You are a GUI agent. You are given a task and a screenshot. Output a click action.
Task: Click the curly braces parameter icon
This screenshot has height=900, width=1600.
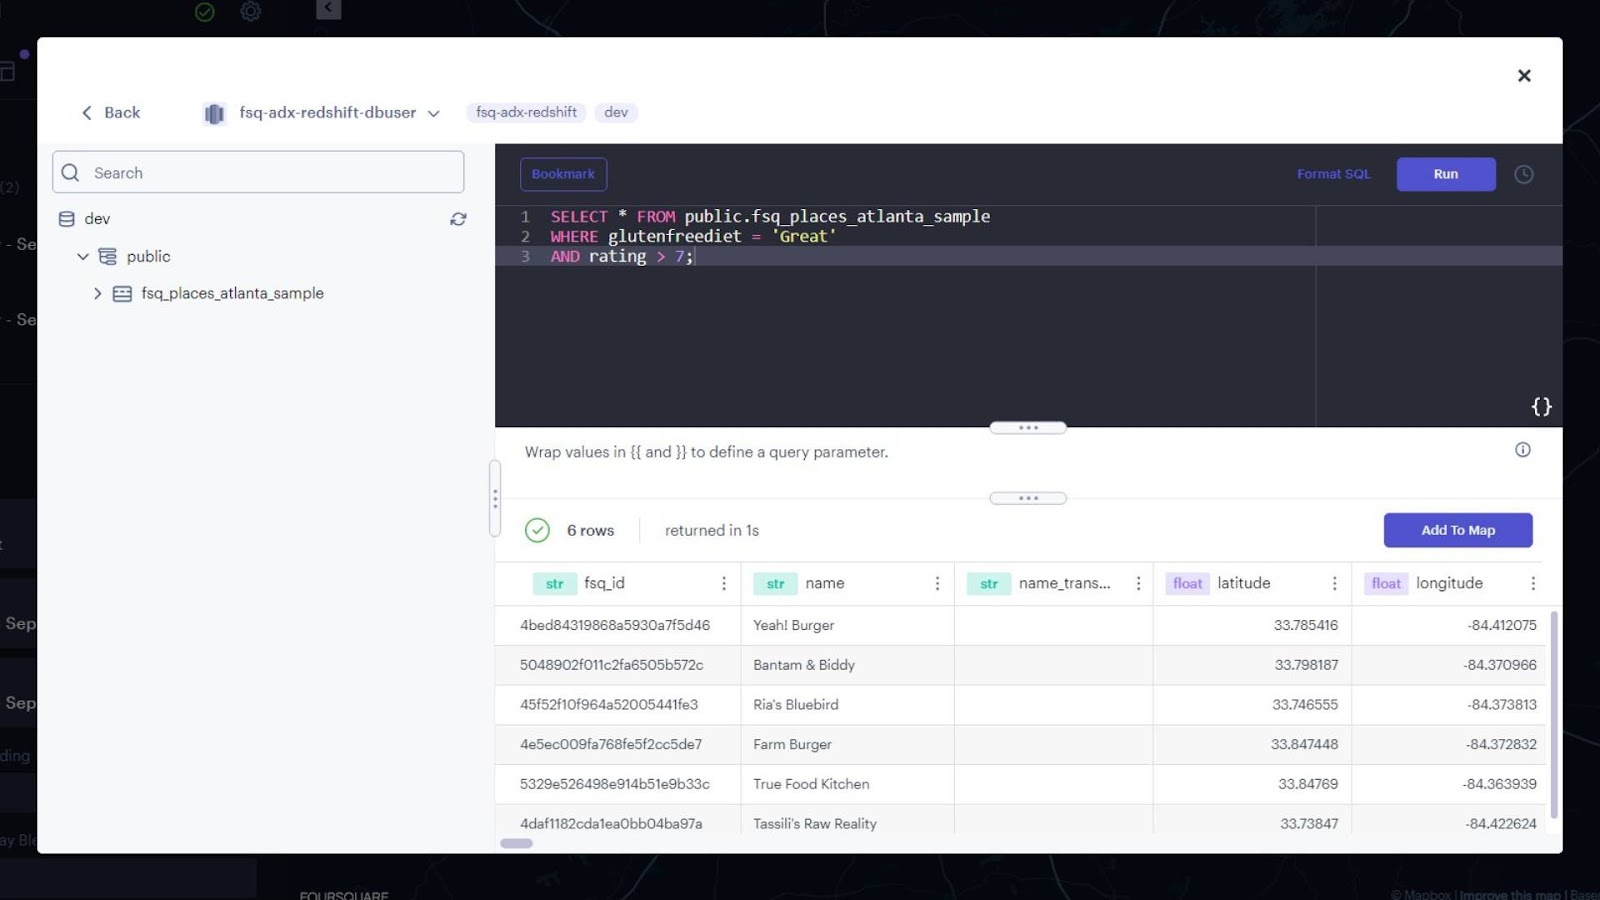pos(1541,407)
